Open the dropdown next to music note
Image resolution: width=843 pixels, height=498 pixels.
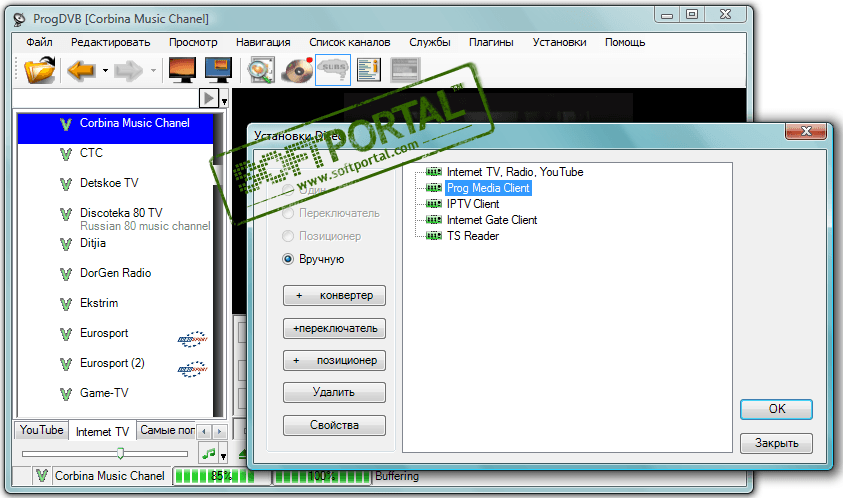(x=223, y=456)
